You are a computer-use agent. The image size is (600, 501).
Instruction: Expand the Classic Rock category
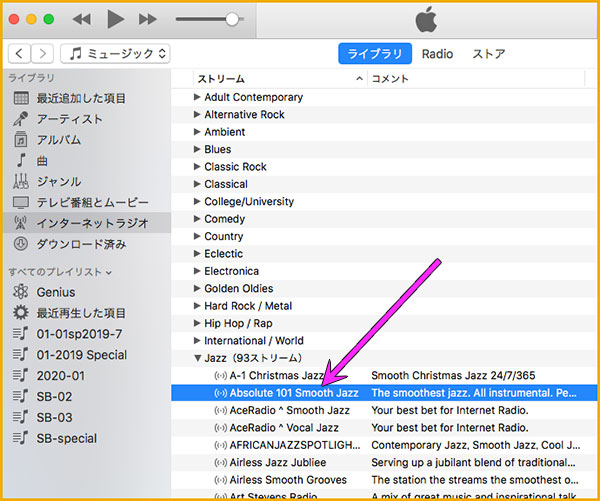tap(197, 166)
